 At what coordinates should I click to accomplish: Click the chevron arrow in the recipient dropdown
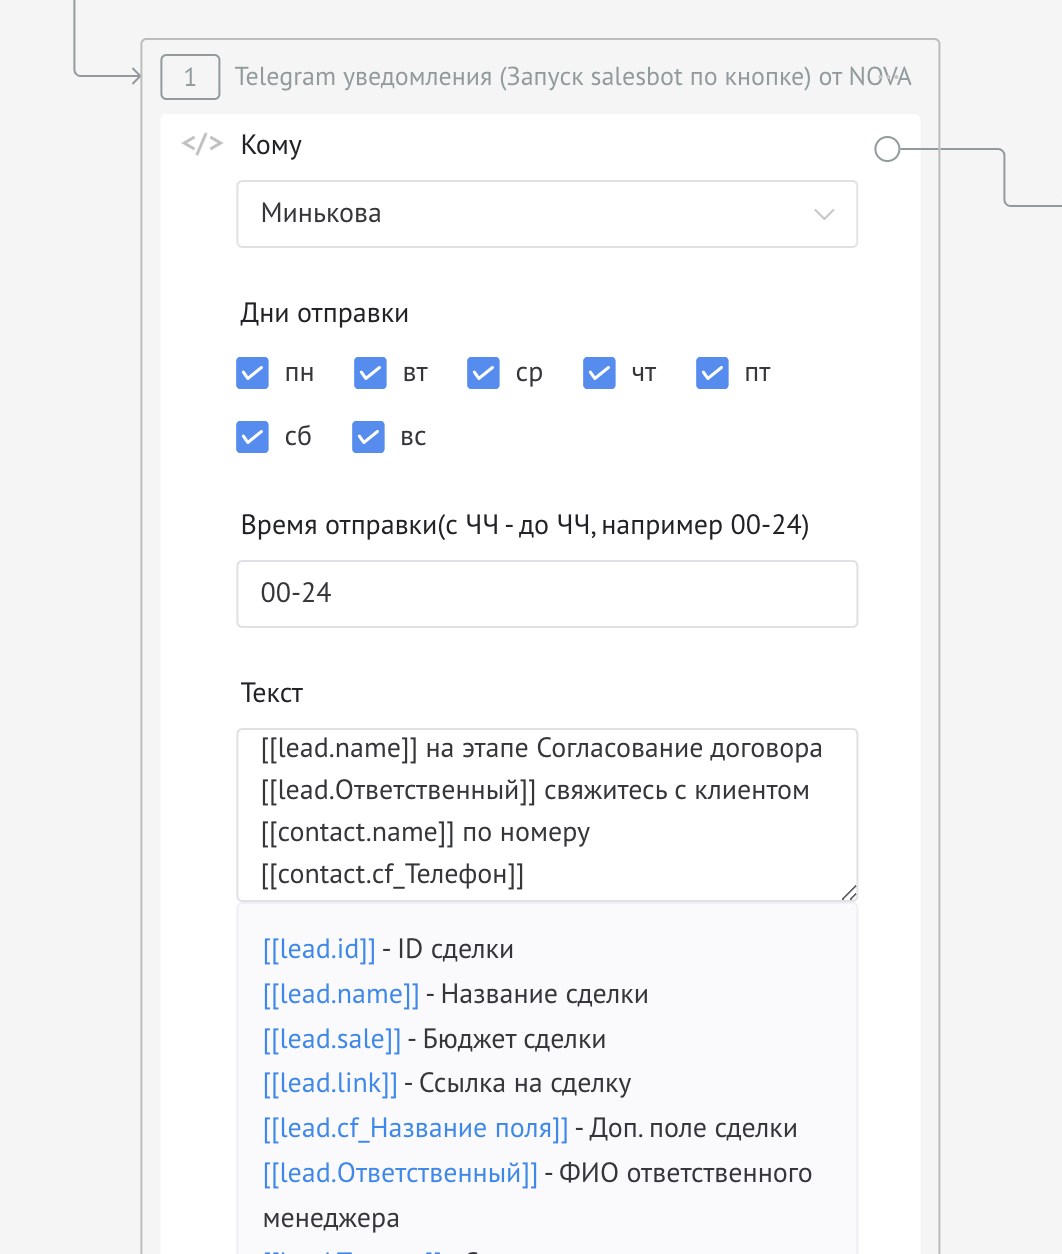coord(824,214)
